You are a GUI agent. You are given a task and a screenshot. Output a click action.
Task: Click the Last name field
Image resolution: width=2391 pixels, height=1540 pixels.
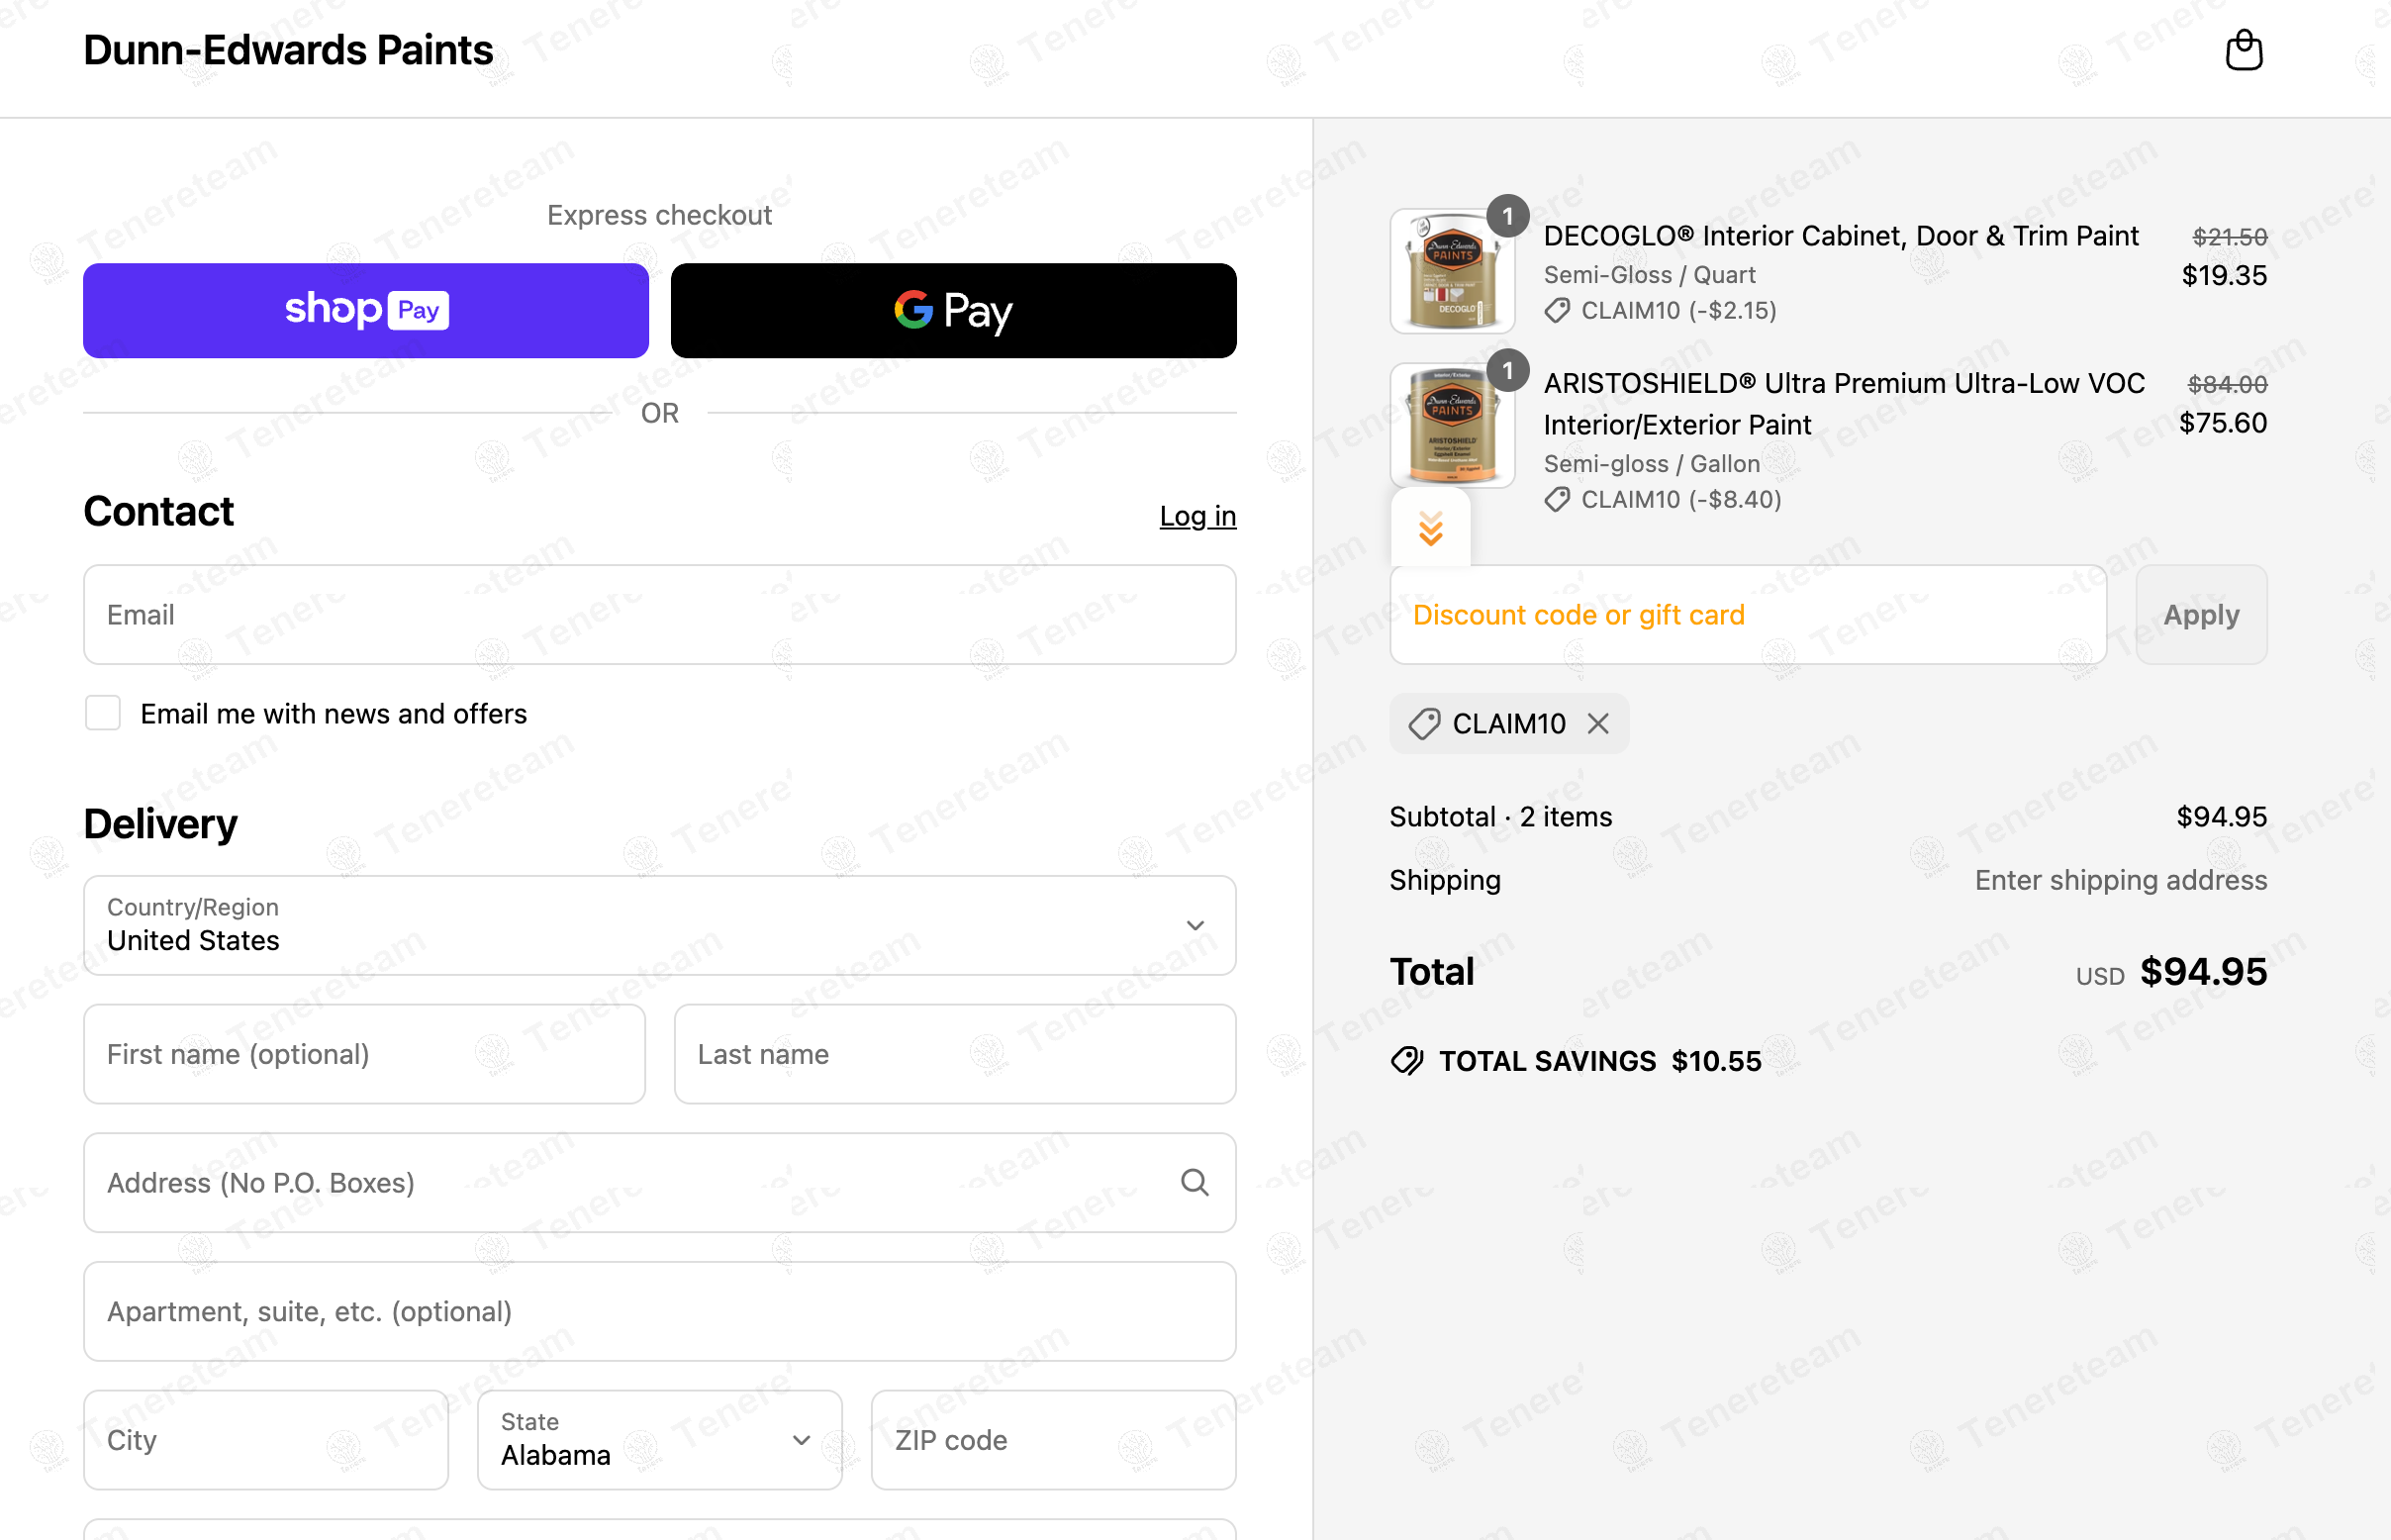click(954, 1053)
